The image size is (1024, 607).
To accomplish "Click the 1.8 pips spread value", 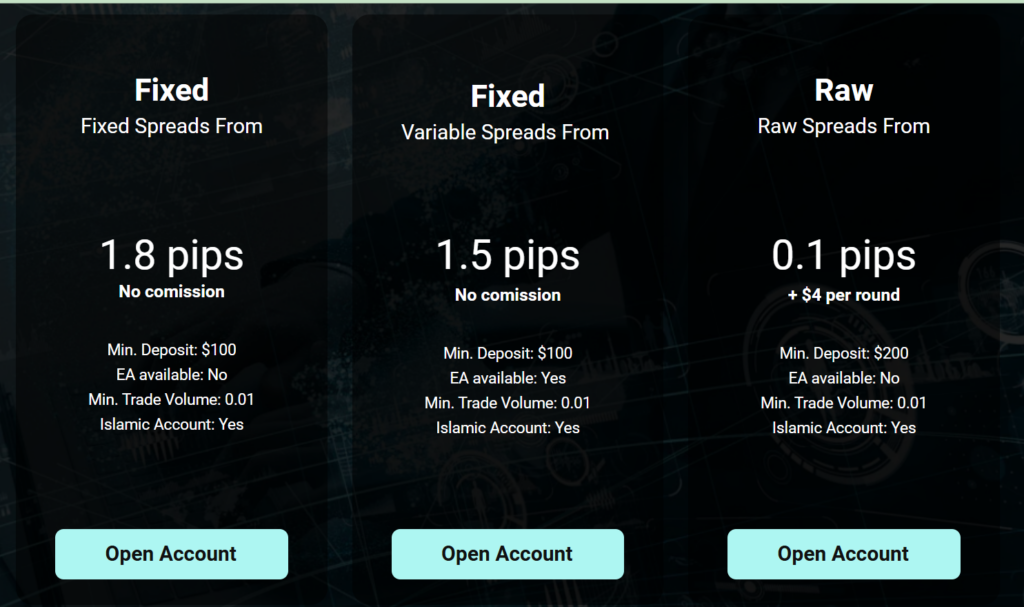I will (x=171, y=255).
